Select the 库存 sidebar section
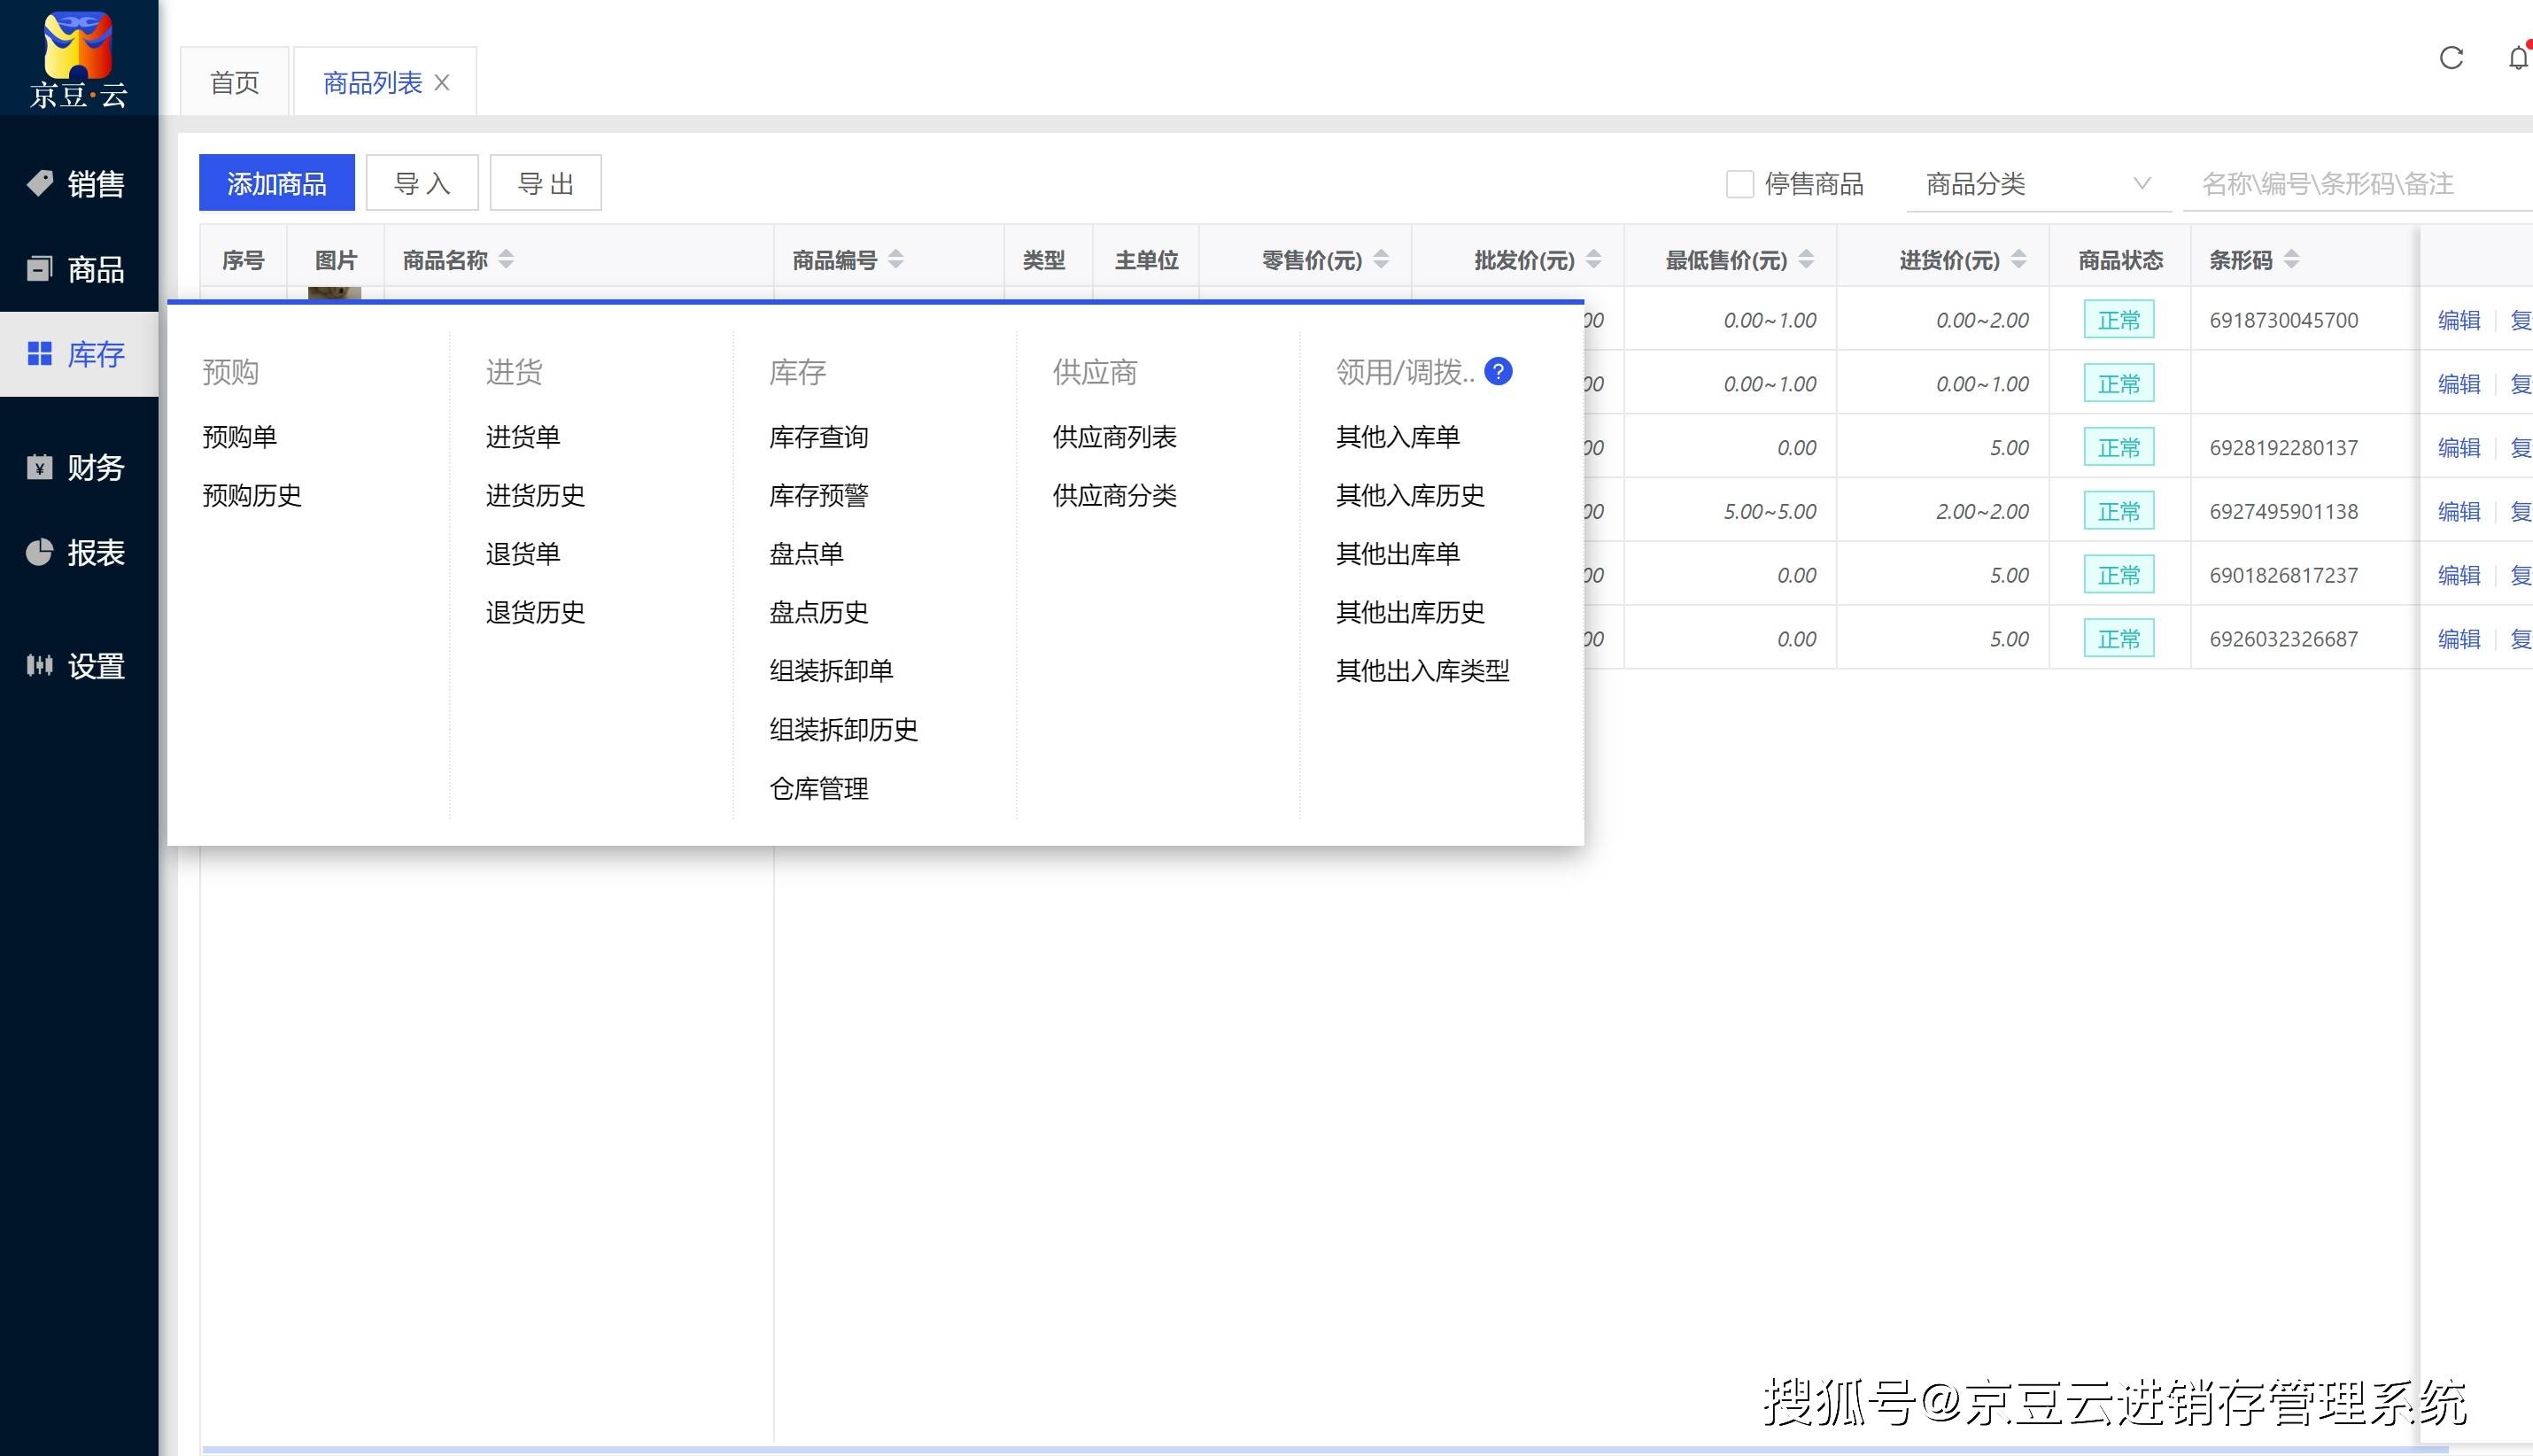Viewport: 2533px width, 1456px height. [78, 354]
